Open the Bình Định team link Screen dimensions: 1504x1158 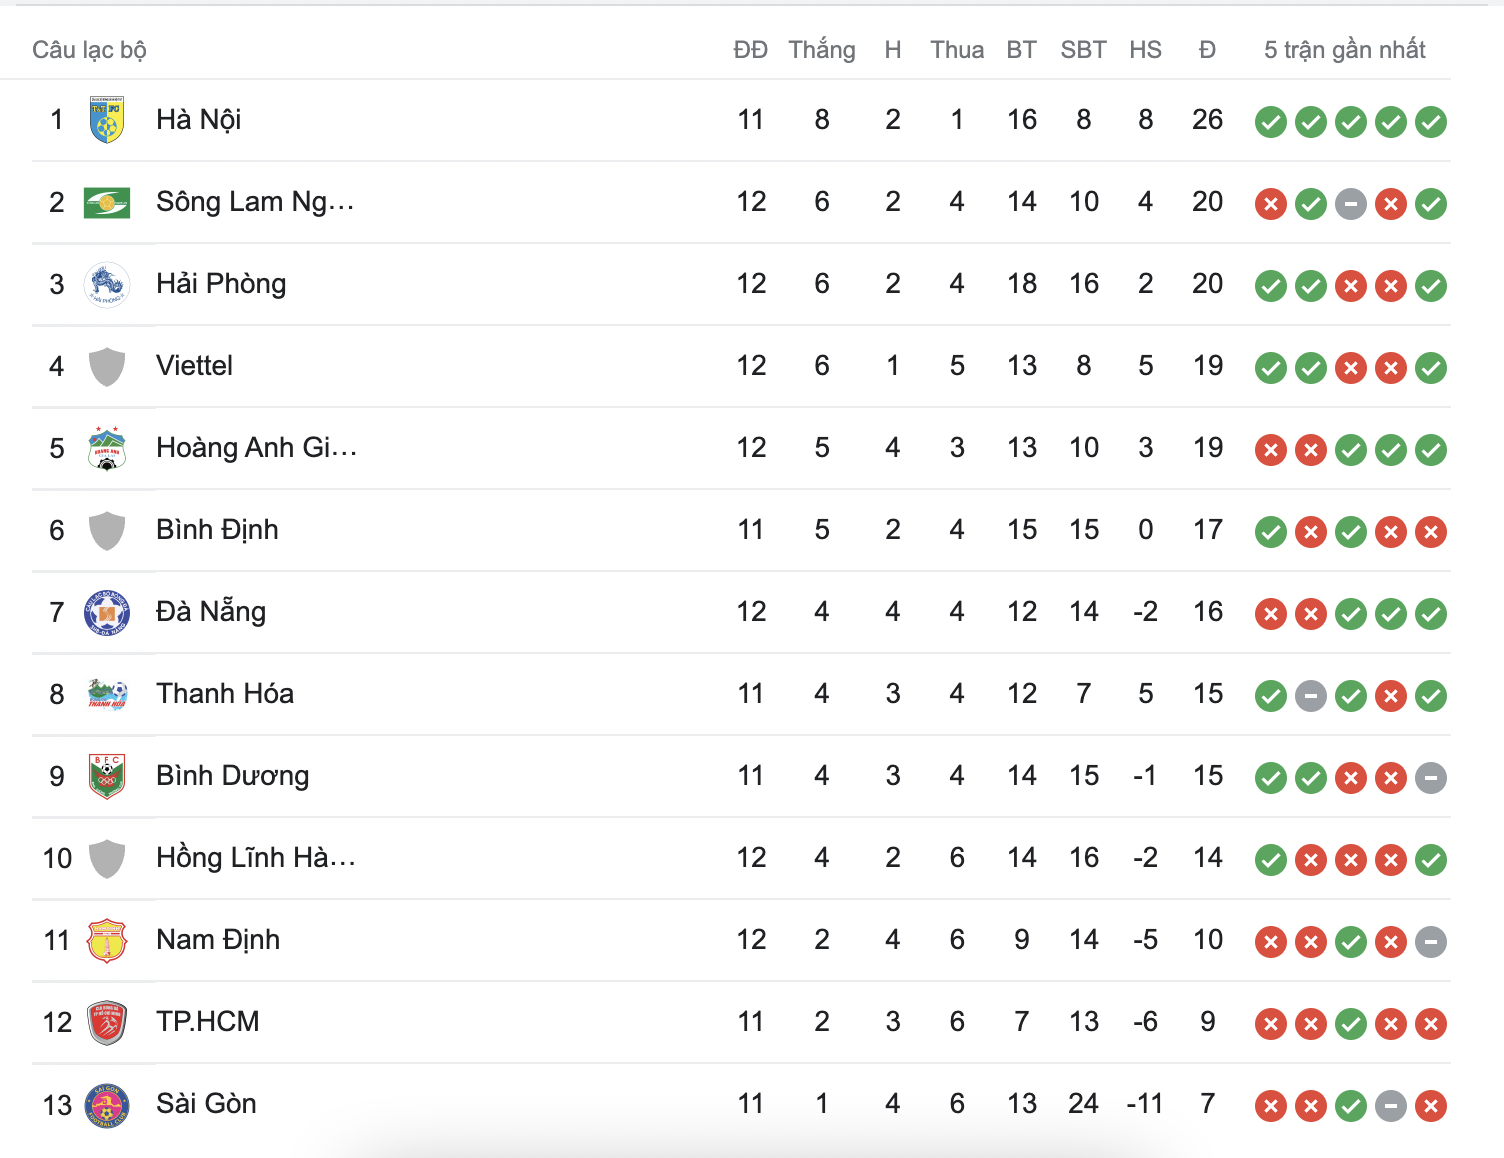(x=217, y=530)
